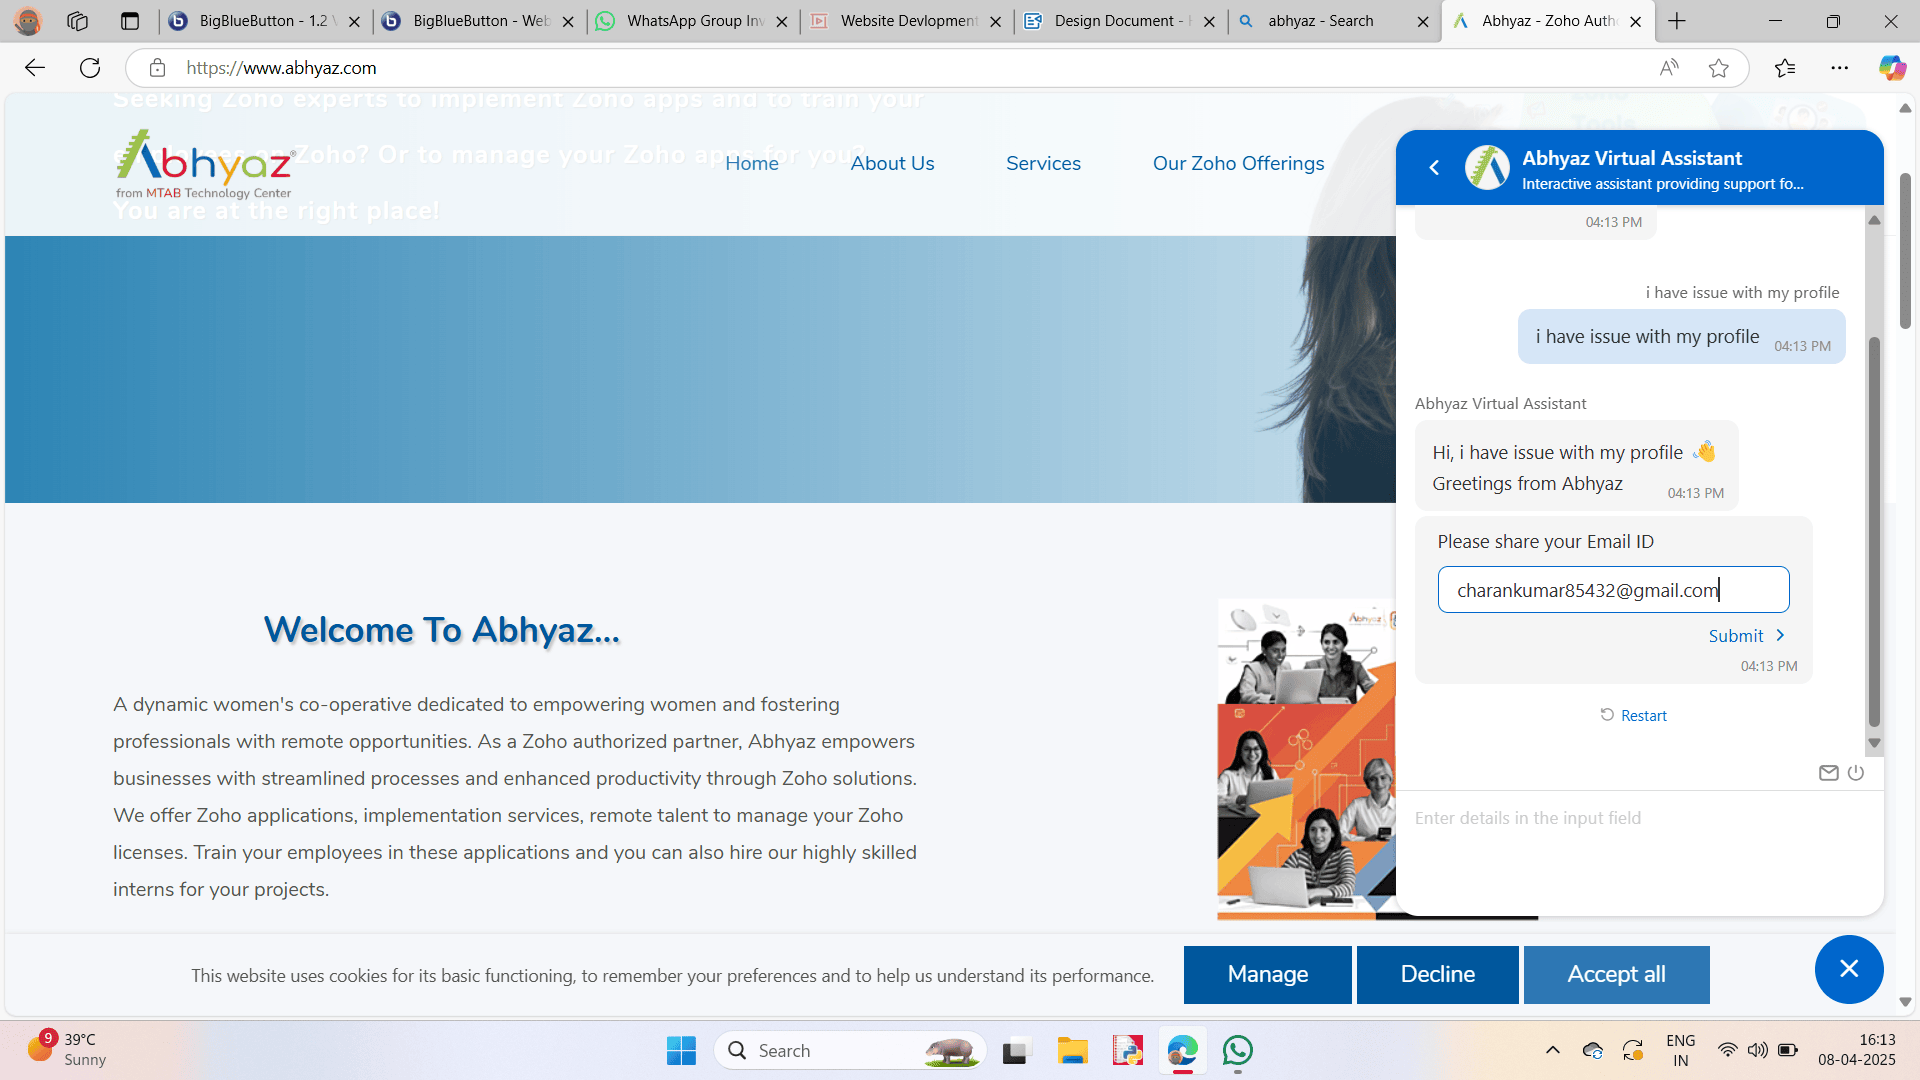Click the email ID input field in chat
The height and width of the screenshot is (1080, 1920).
pos(1613,590)
